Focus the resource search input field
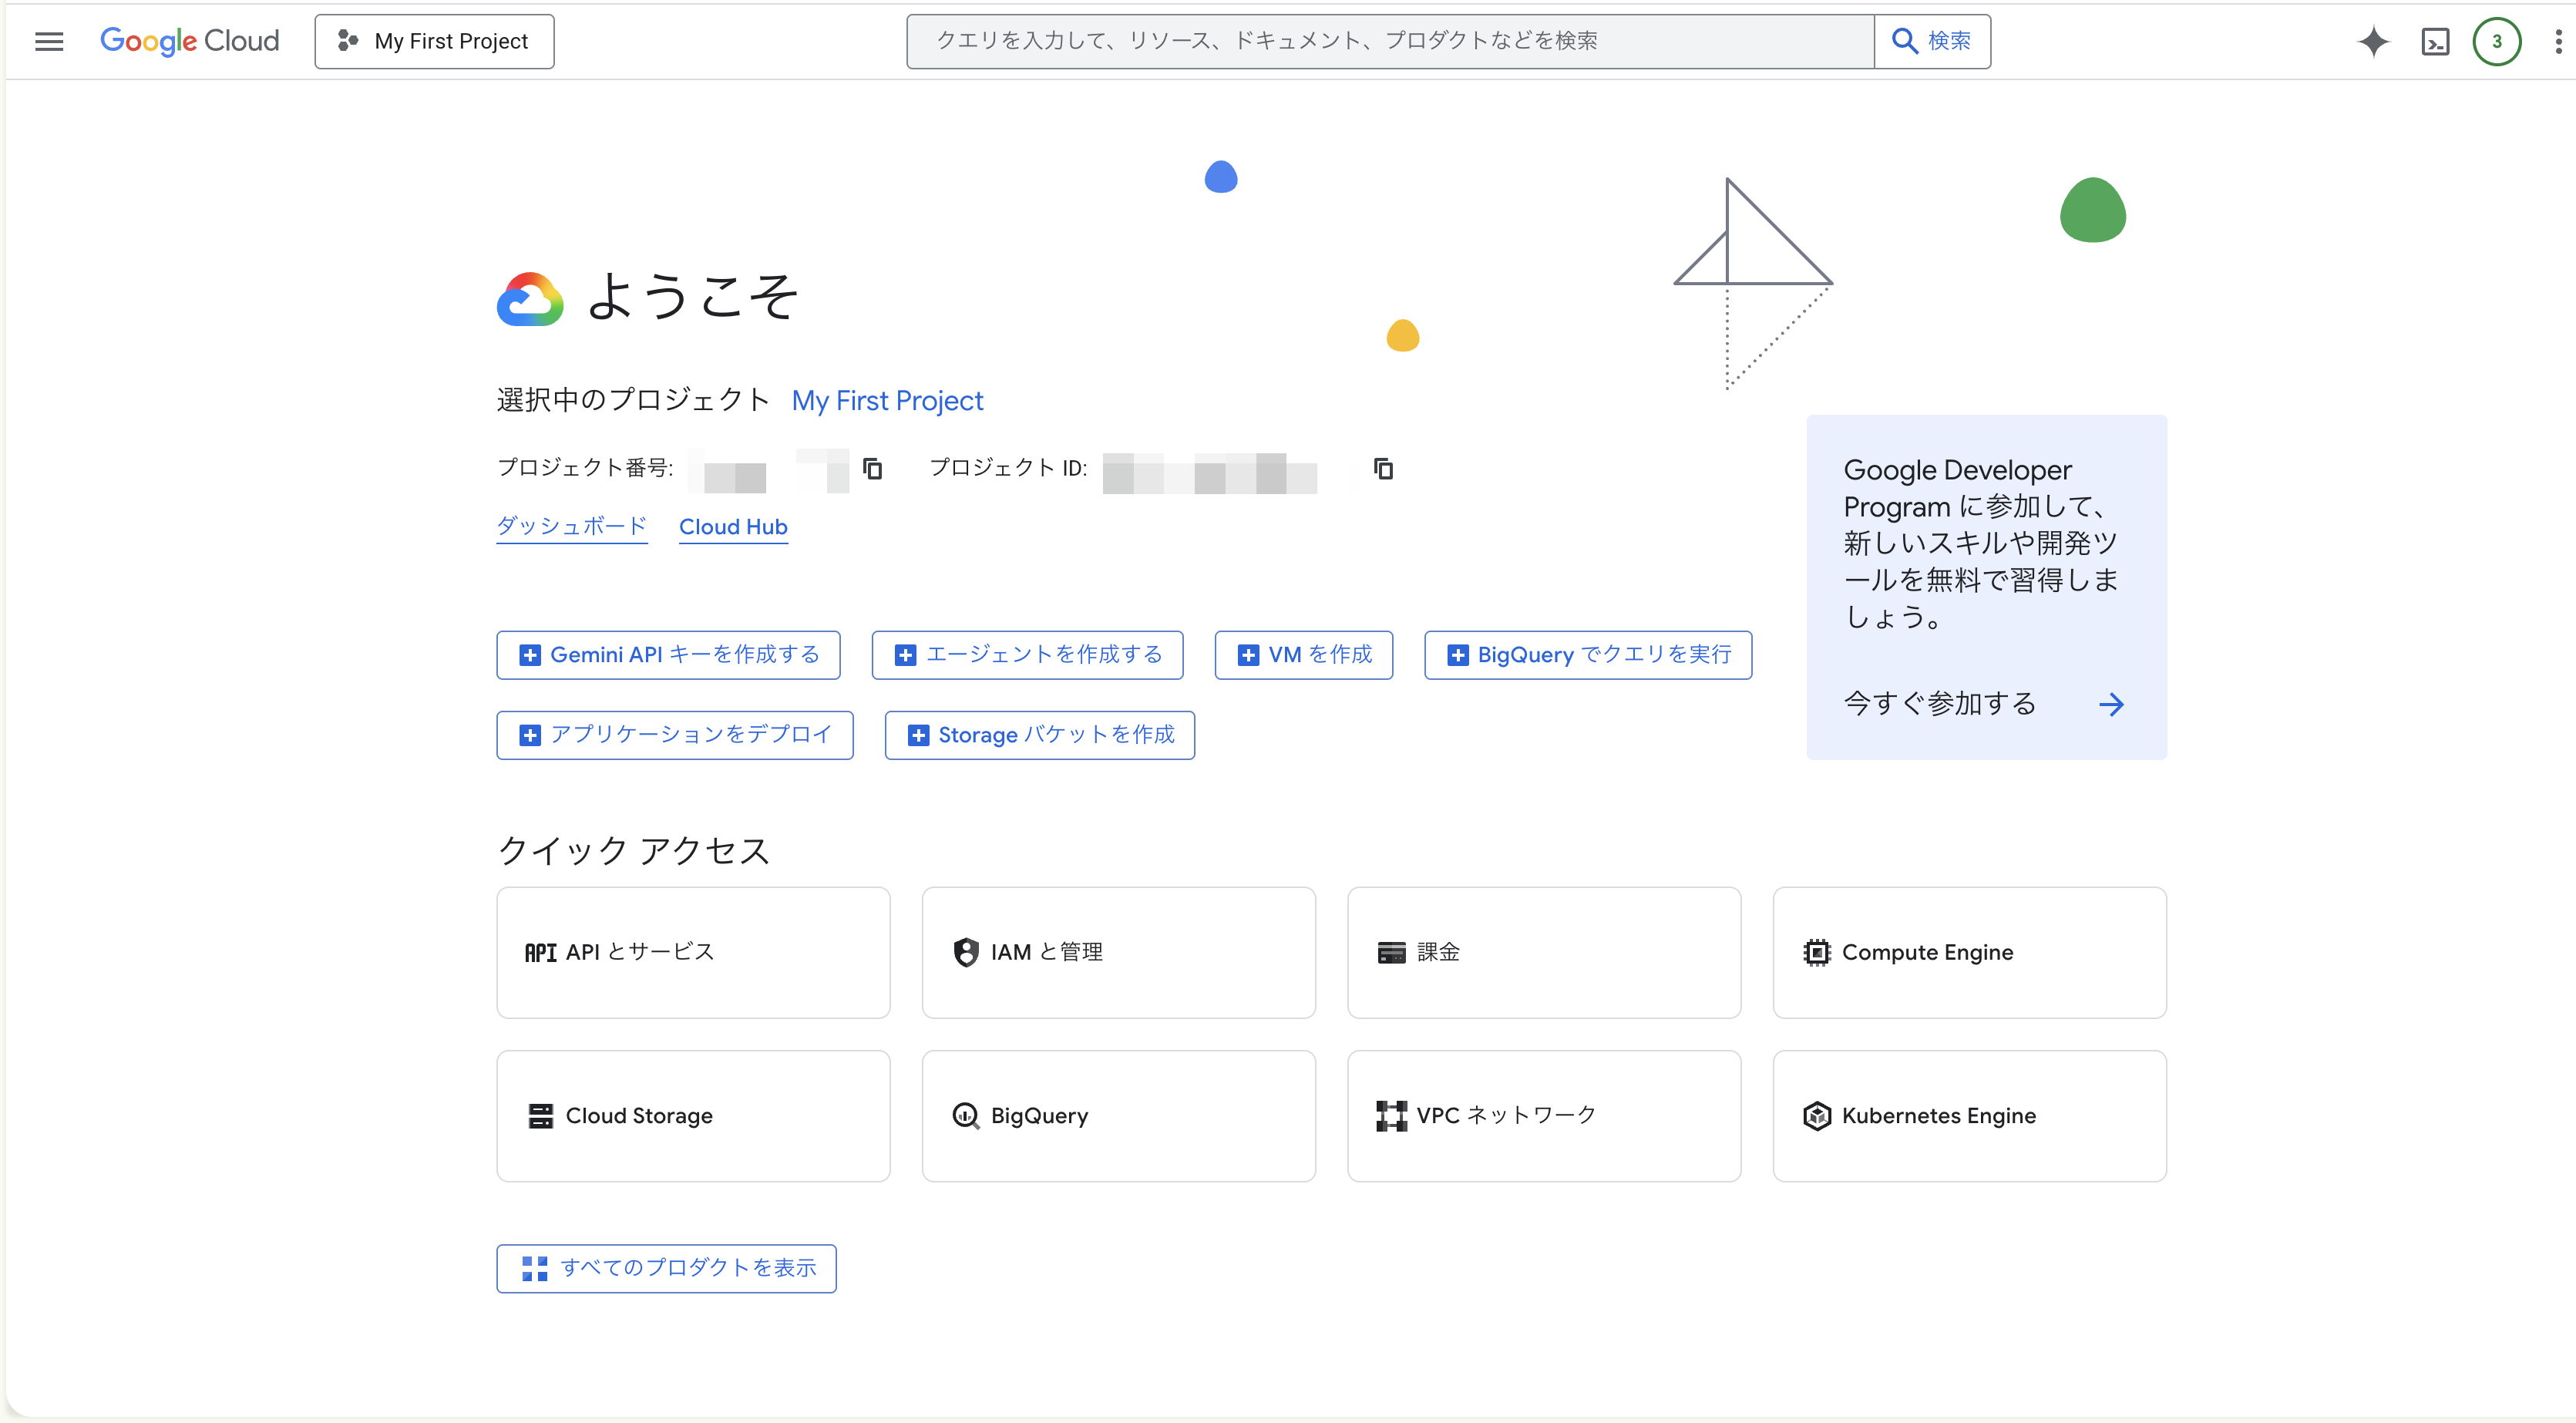This screenshot has height=1423, width=2576. [1390, 41]
